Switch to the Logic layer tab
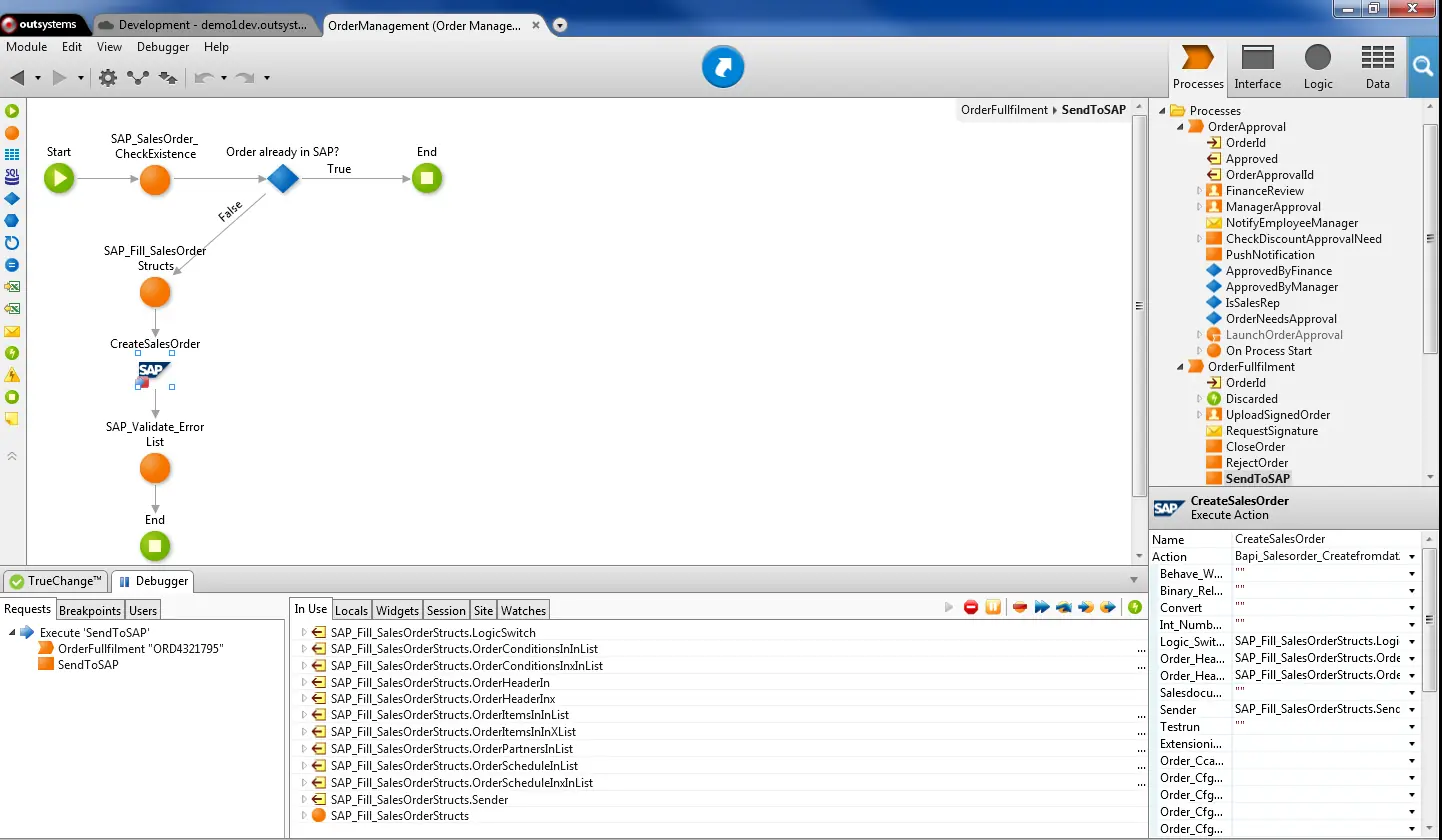 click(x=1318, y=66)
